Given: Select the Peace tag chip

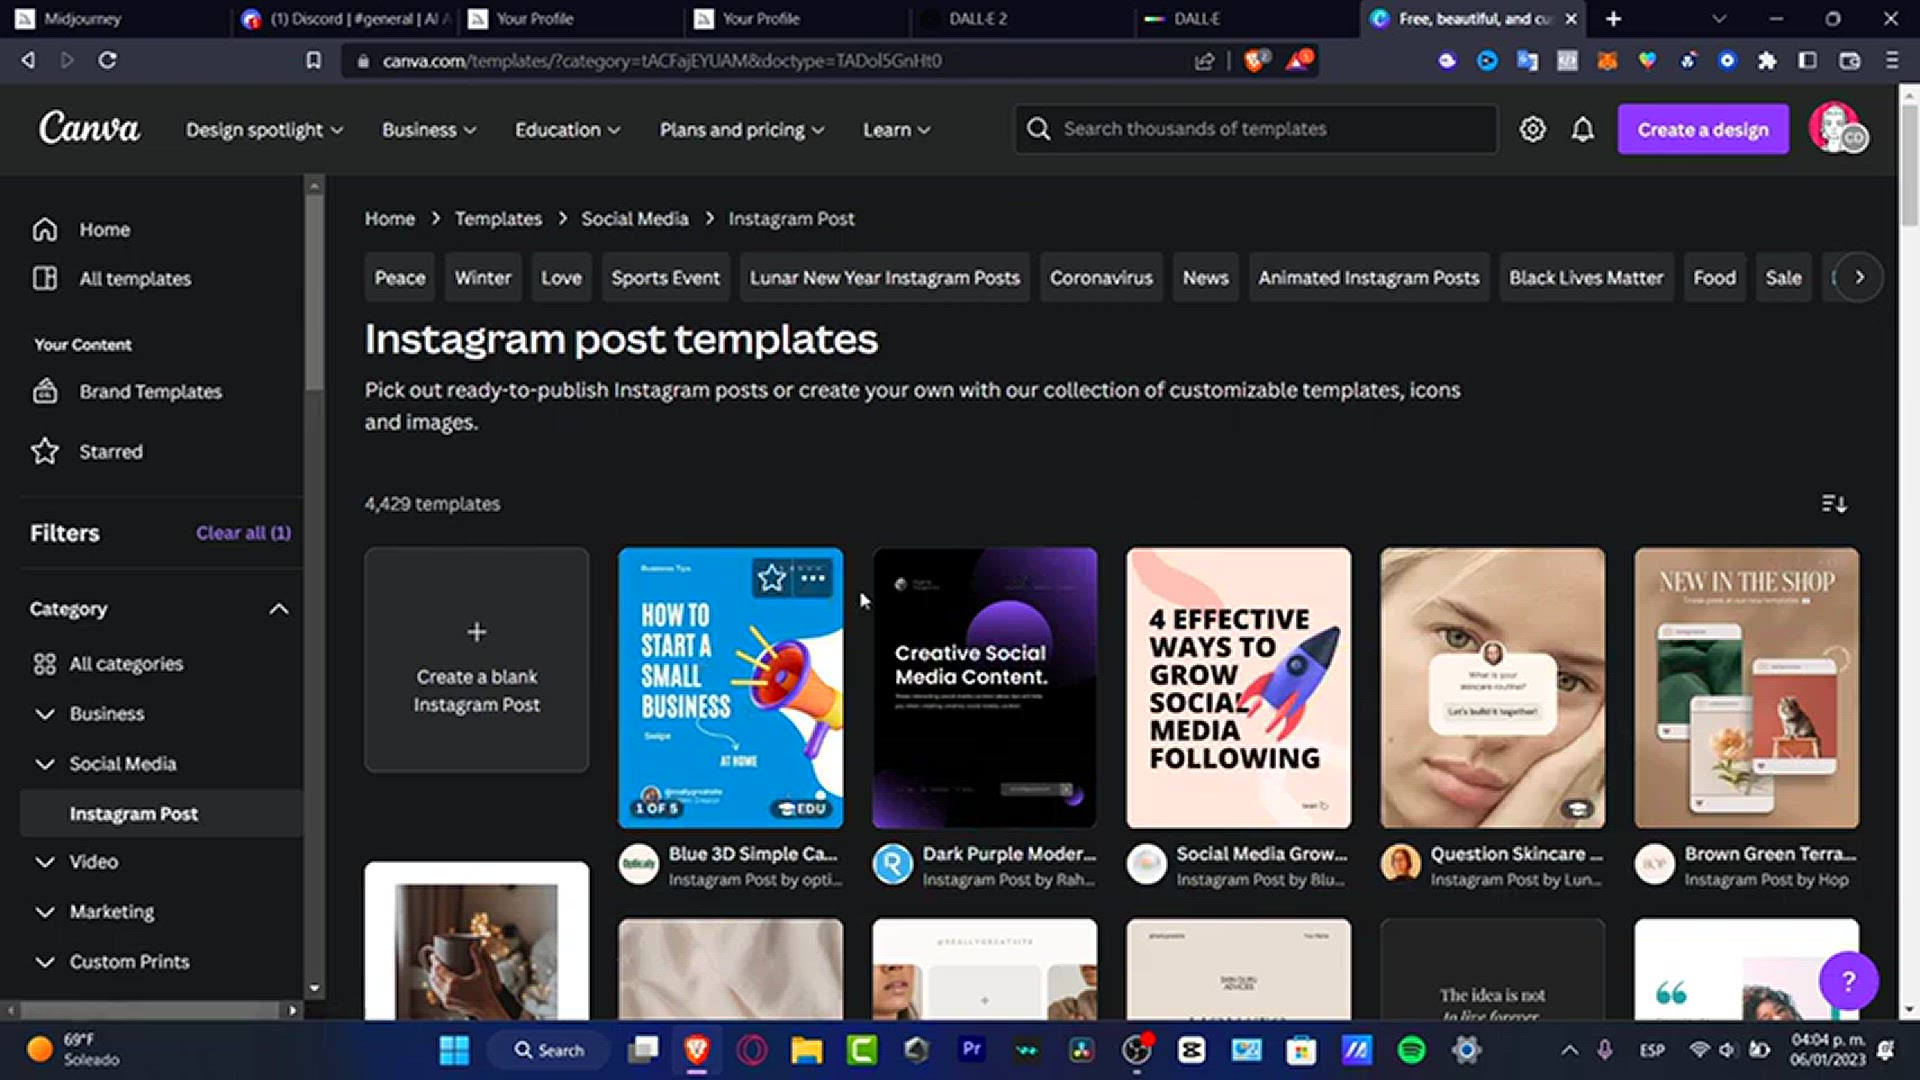Looking at the screenshot, I should point(400,278).
